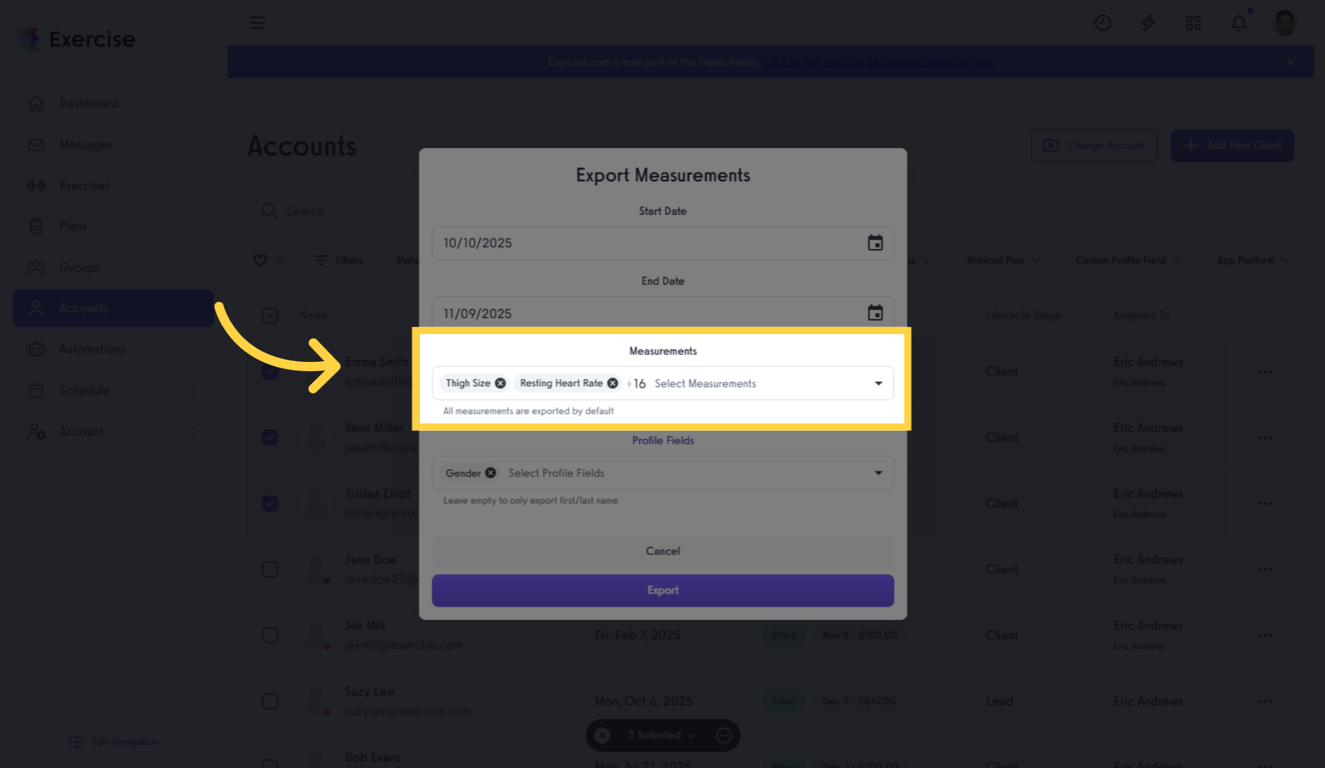Open the End Date calendar picker
1325x768 pixels.
(x=875, y=312)
